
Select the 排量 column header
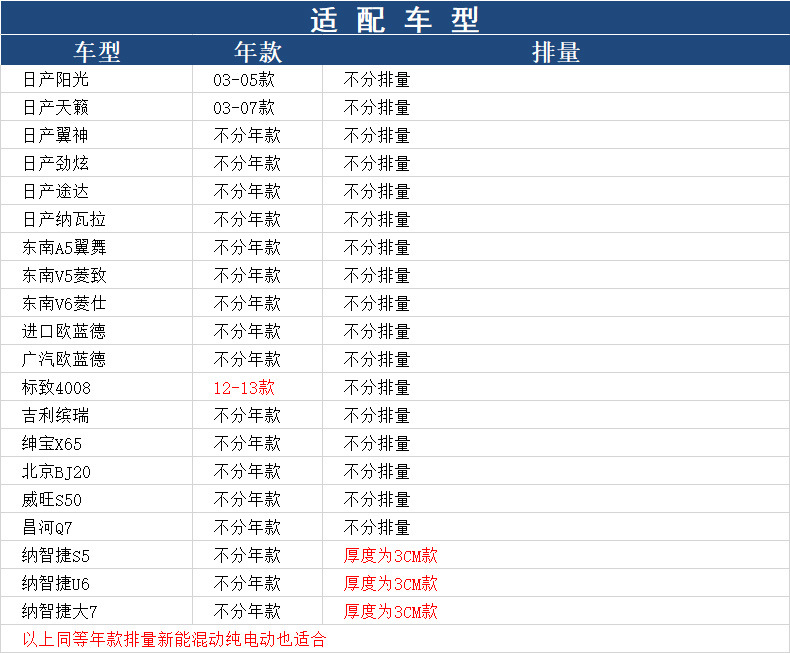pyautogui.click(x=556, y=52)
